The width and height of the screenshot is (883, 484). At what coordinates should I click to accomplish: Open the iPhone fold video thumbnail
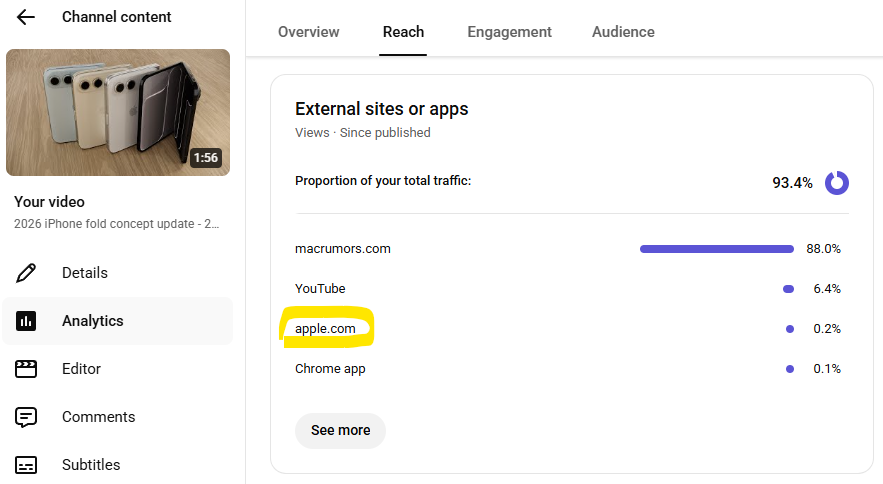(x=118, y=113)
